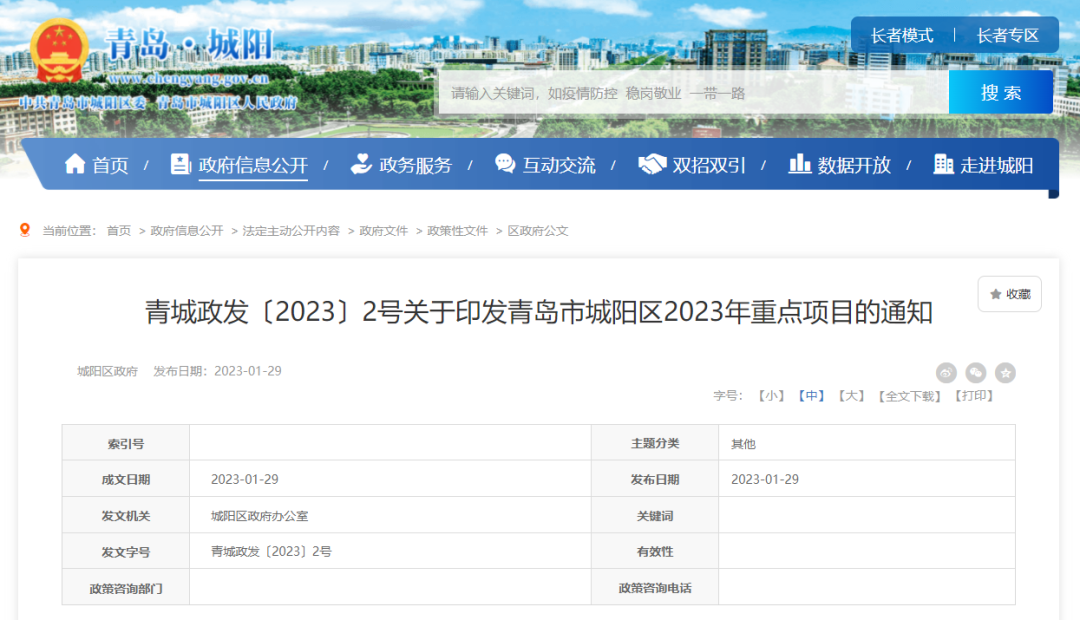This screenshot has width=1080, height=620.
Task: Click the chat bubble icon beside 互动交流
Action: [505, 164]
